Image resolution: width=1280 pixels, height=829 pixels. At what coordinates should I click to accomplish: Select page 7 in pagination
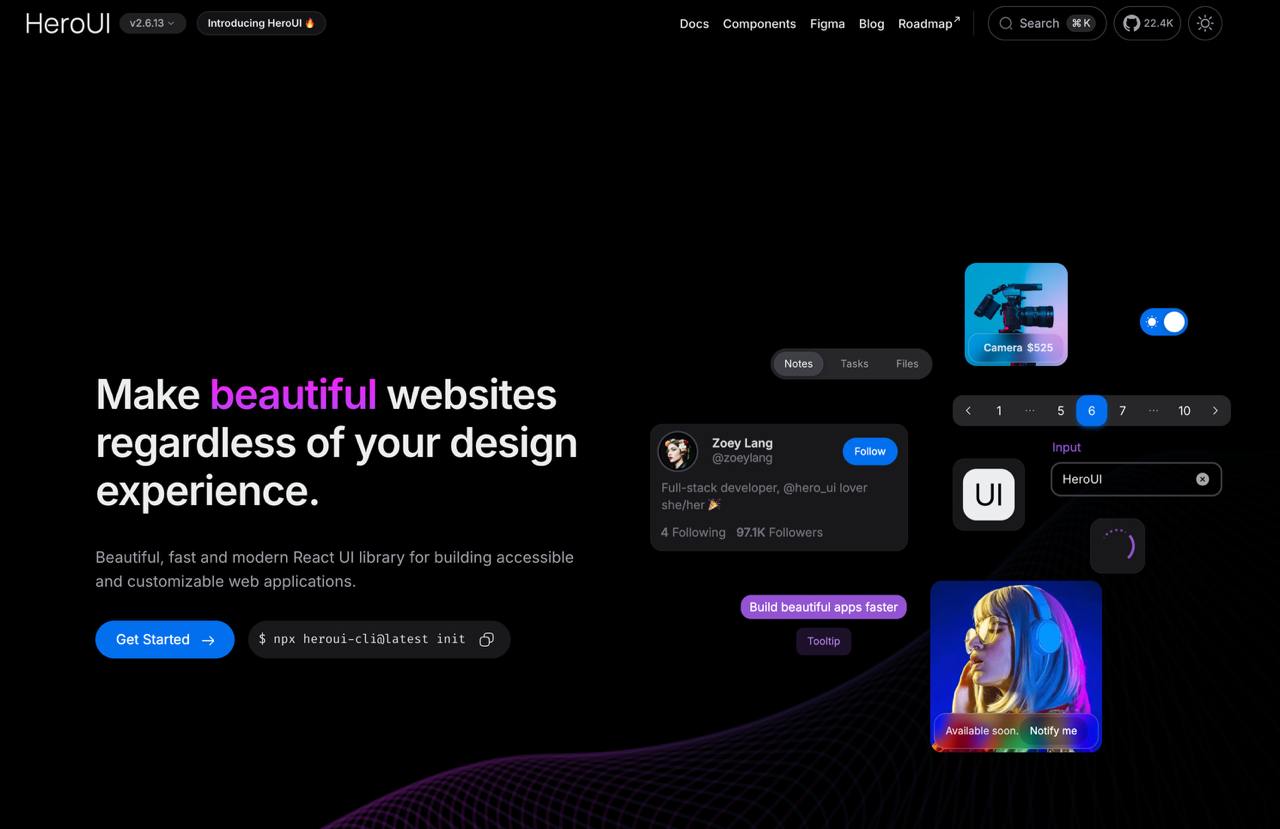(1122, 411)
